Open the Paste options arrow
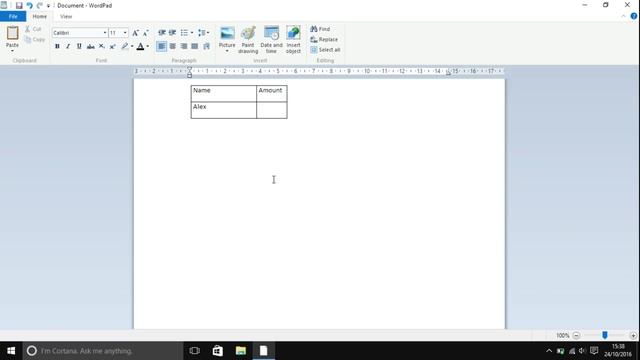This screenshot has width=640, height=360. (12, 51)
